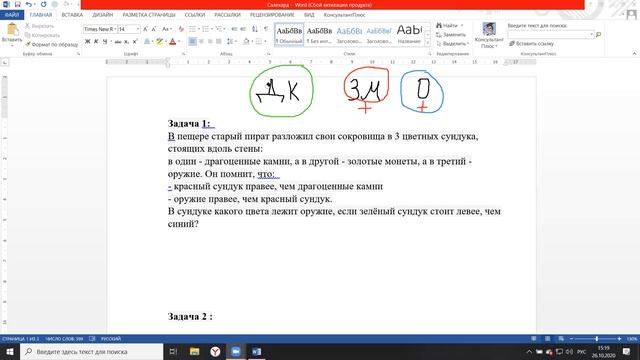Undo the last action
Image resolution: width=640 pixels, height=360 pixels.
(29, 4)
